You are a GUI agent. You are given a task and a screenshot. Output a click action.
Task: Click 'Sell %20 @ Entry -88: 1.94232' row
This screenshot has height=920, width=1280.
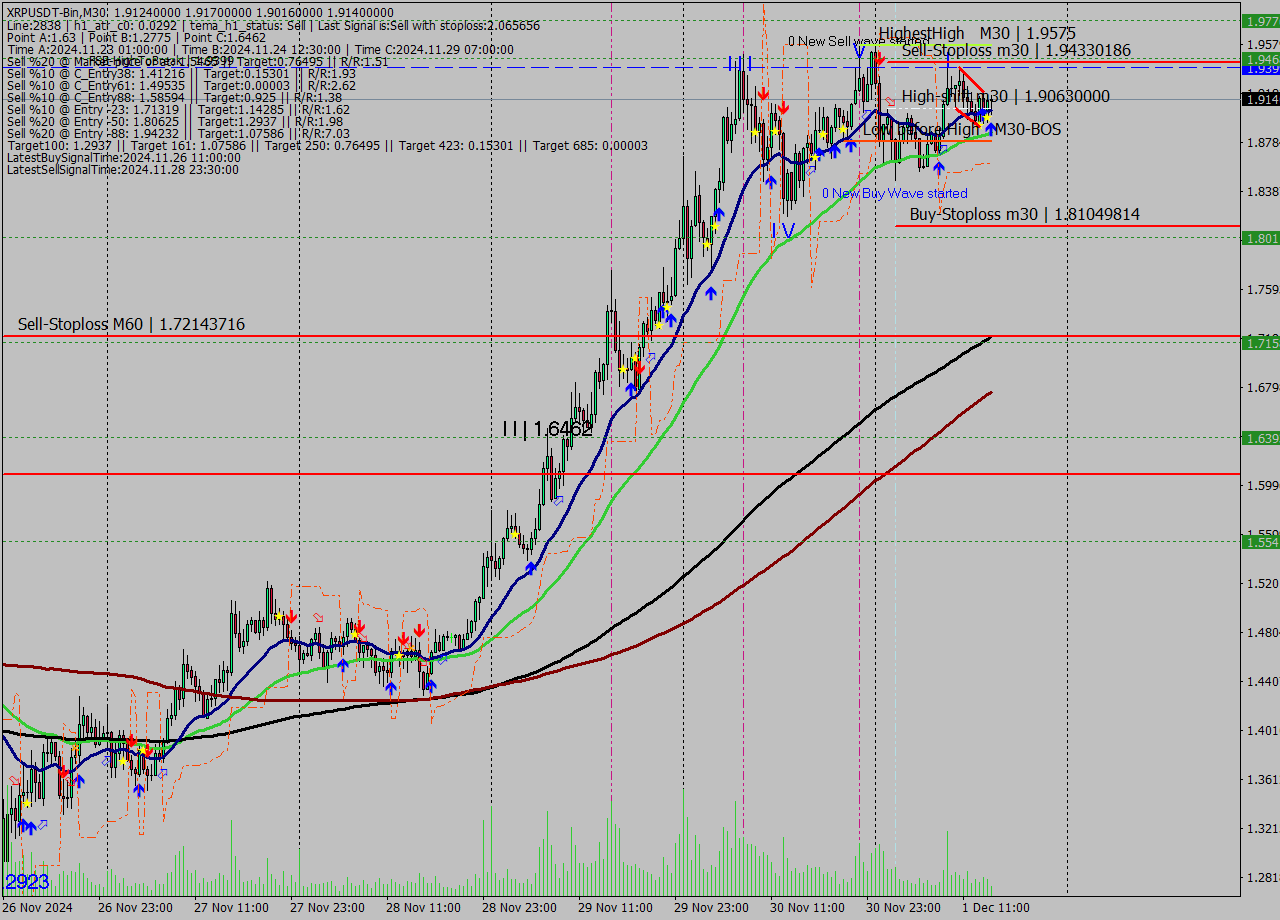coord(178,134)
